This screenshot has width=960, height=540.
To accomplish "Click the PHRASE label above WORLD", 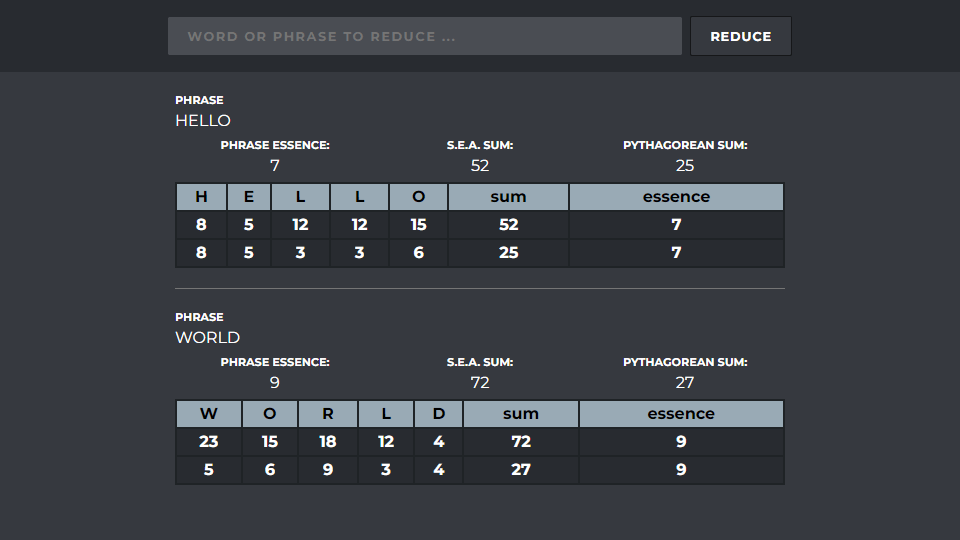I will click(200, 317).
